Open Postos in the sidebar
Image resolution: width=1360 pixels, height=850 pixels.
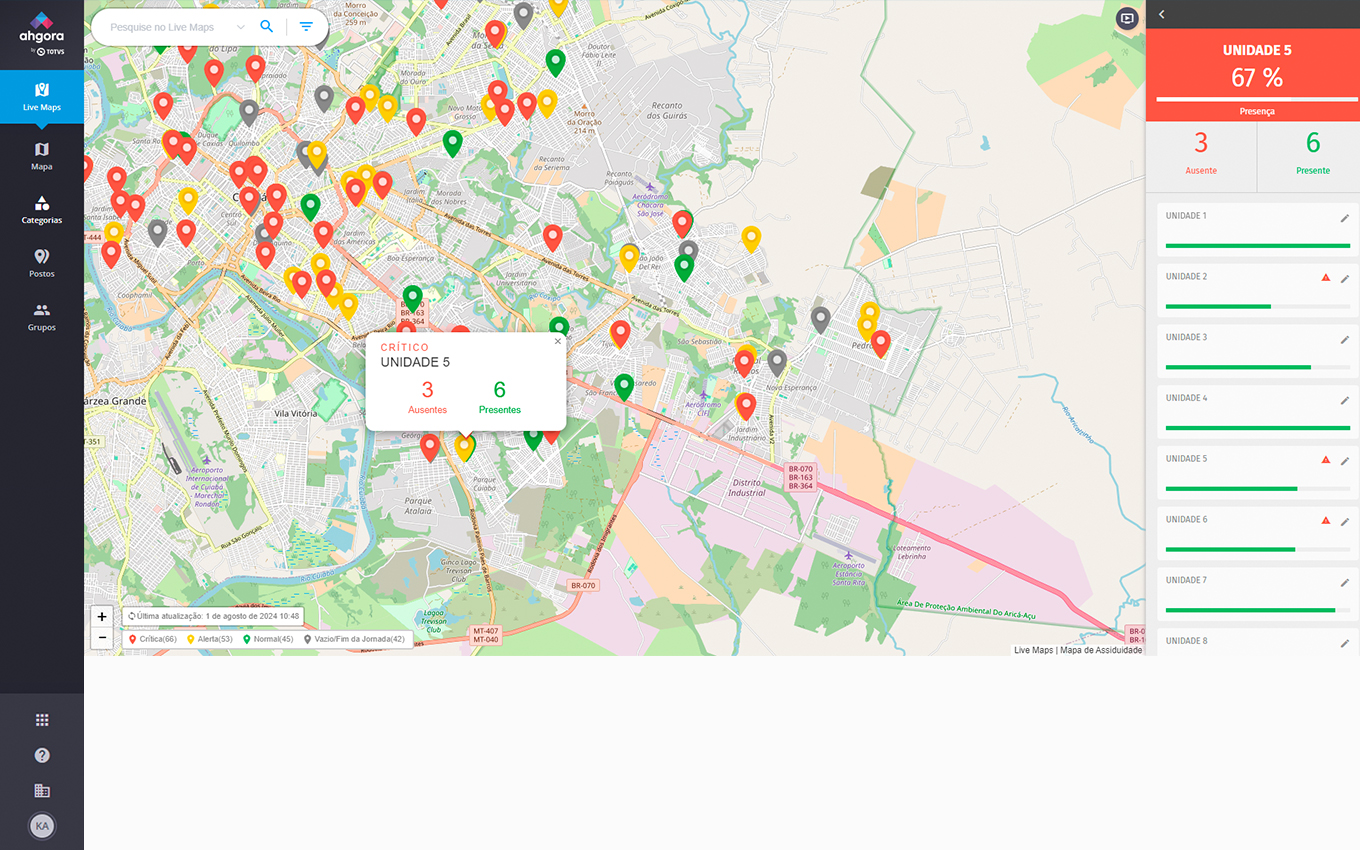pos(42,263)
